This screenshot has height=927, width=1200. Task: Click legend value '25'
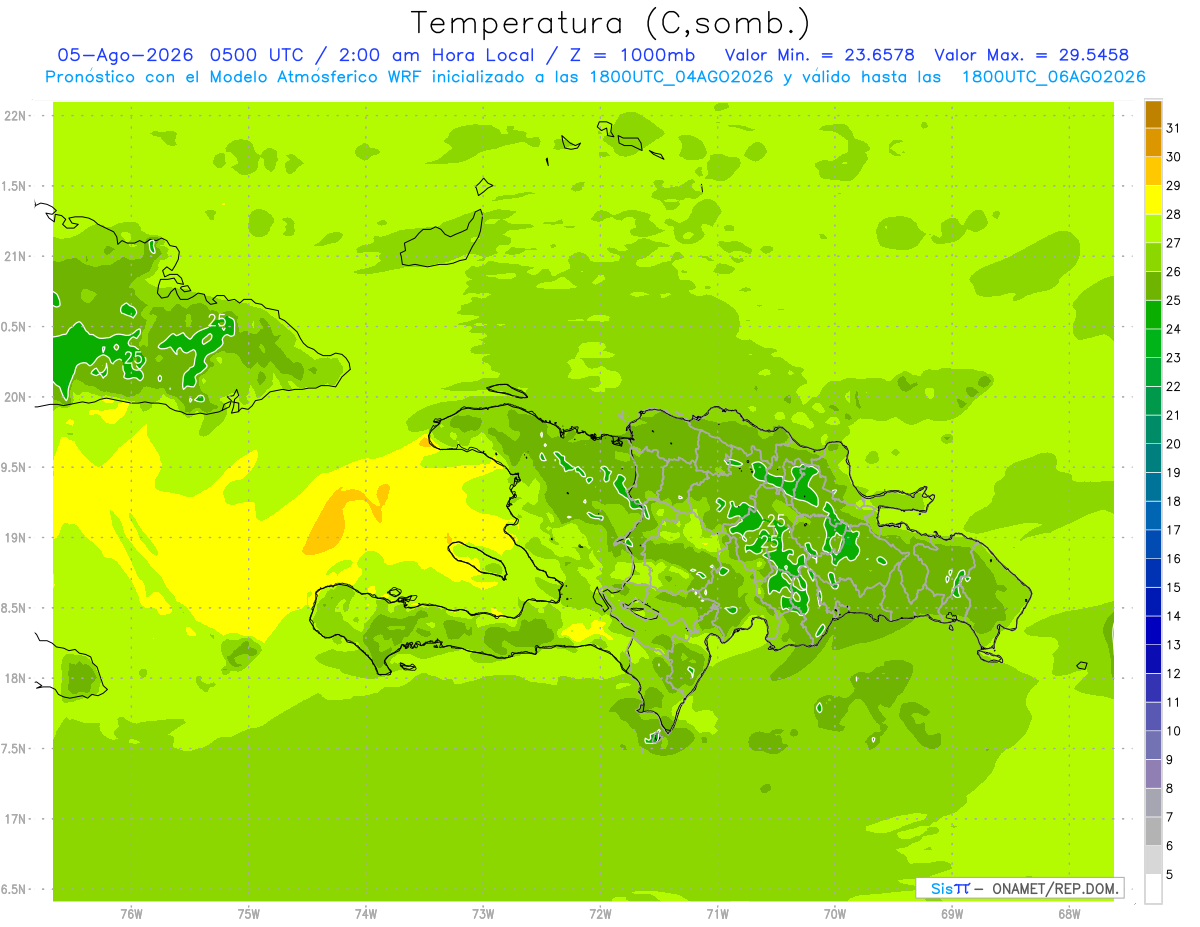pyautogui.click(x=1174, y=300)
